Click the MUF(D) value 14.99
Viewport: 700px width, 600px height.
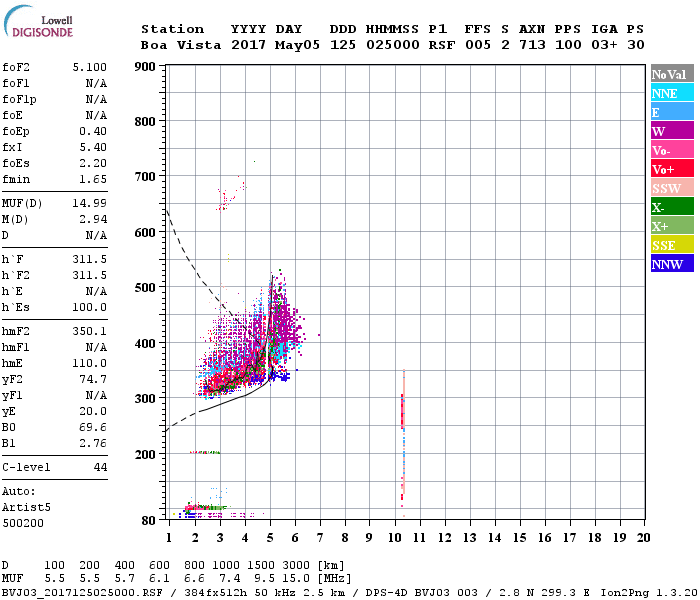90,204
